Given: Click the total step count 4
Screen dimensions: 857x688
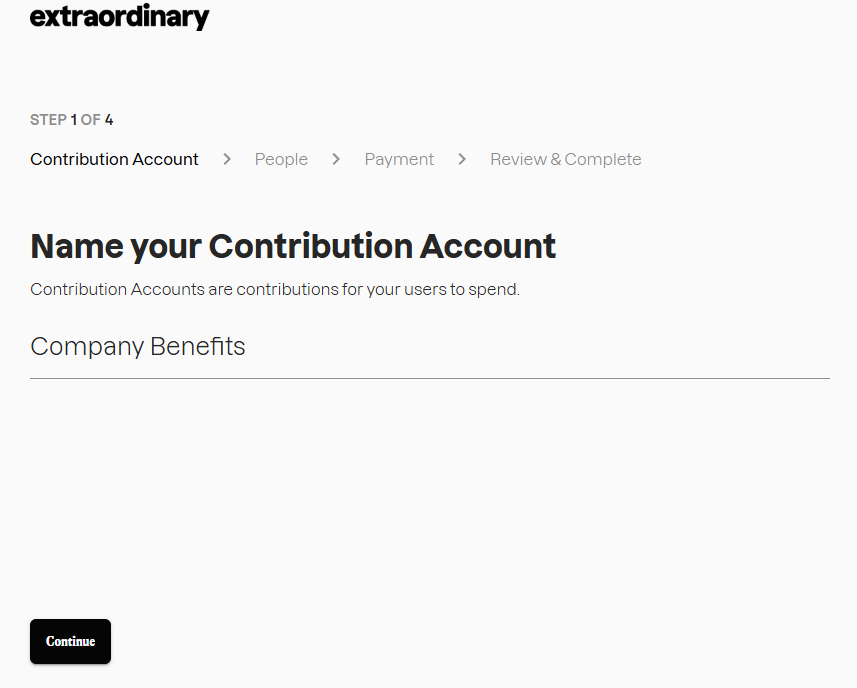Looking at the screenshot, I should tap(109, 120).
